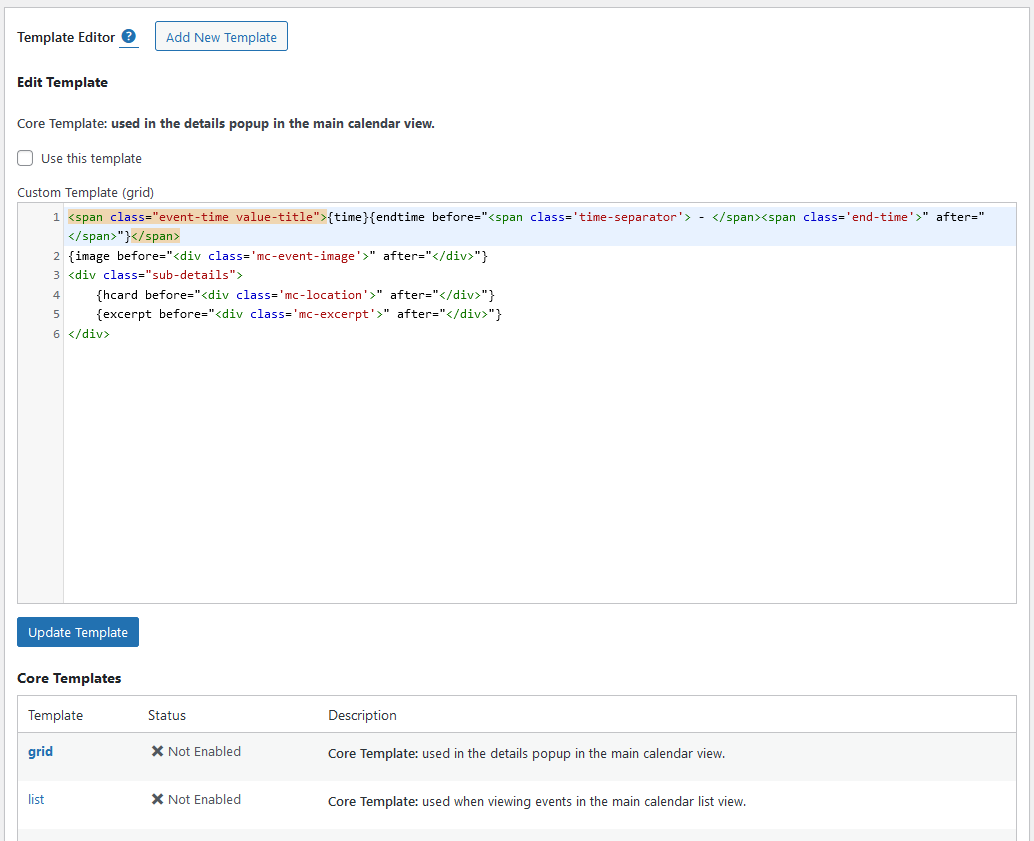The image size is (1034, 841).
Task: Click the X icon in grid row
Action: point(157,751)
